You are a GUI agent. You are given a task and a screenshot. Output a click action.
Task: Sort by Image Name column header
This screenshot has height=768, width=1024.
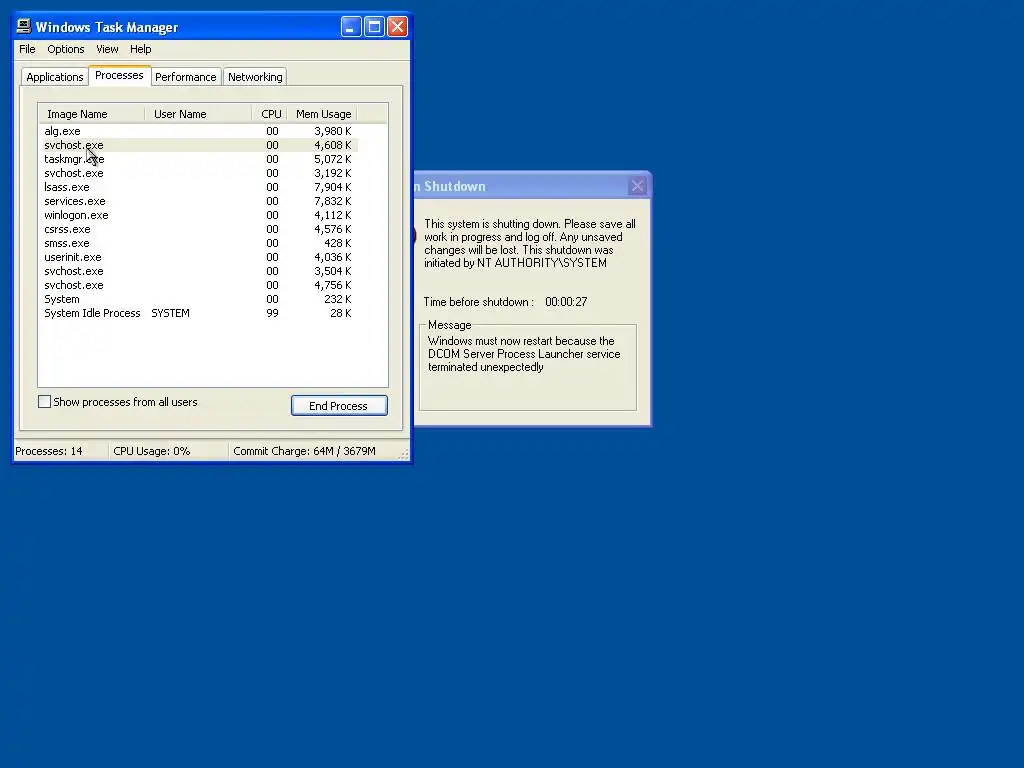click(92, 114)
